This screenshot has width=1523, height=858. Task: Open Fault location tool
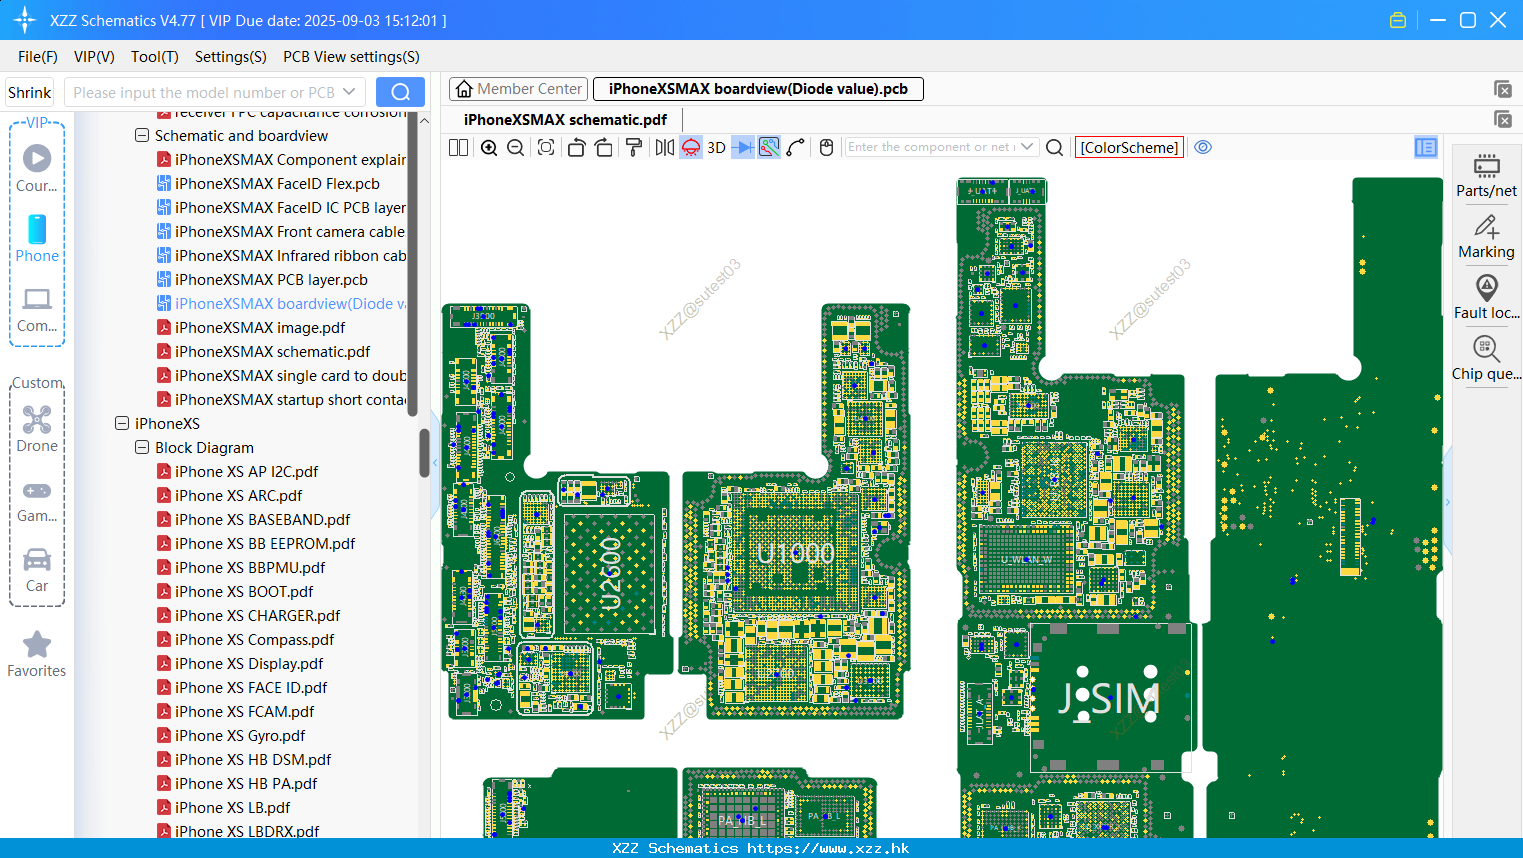pos(1486,297)
